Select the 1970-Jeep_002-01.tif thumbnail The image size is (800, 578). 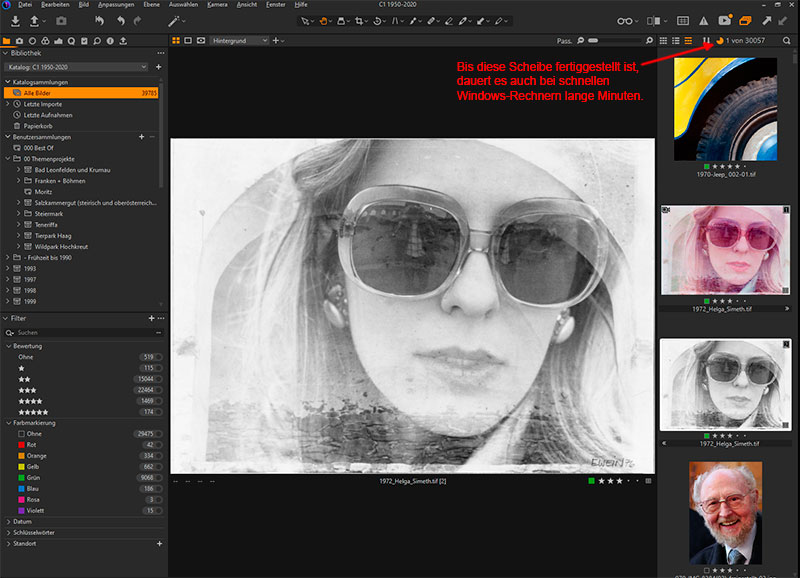click(725, 109)
